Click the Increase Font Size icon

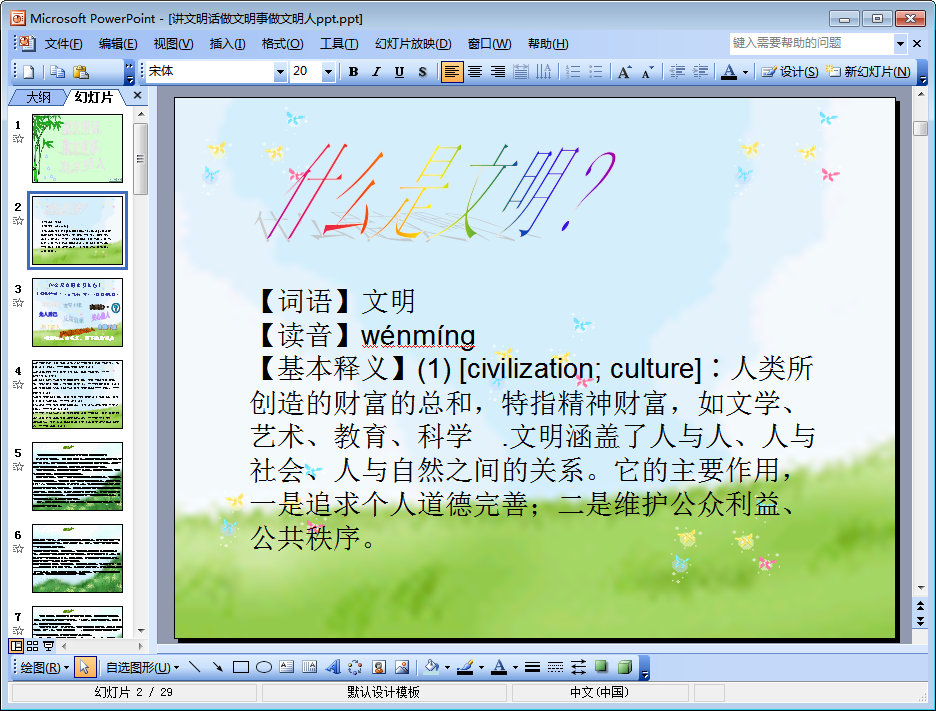(624, 72)
